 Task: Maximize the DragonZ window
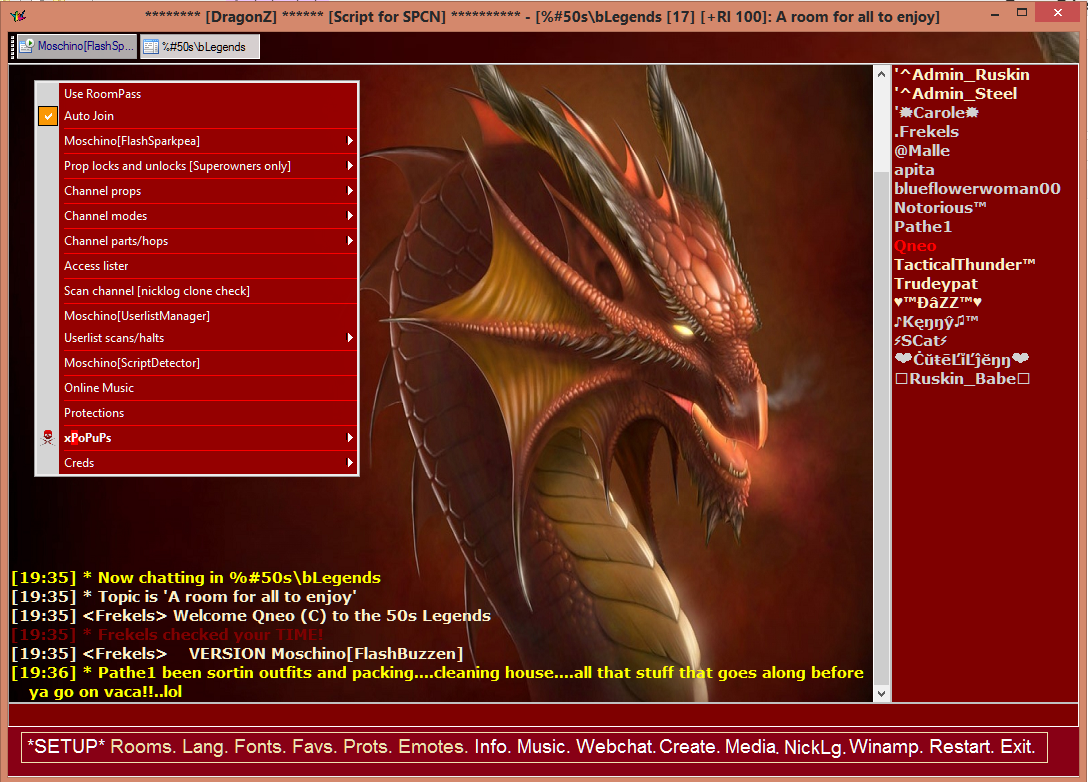pyautogui.click(x=1021, y=12)
